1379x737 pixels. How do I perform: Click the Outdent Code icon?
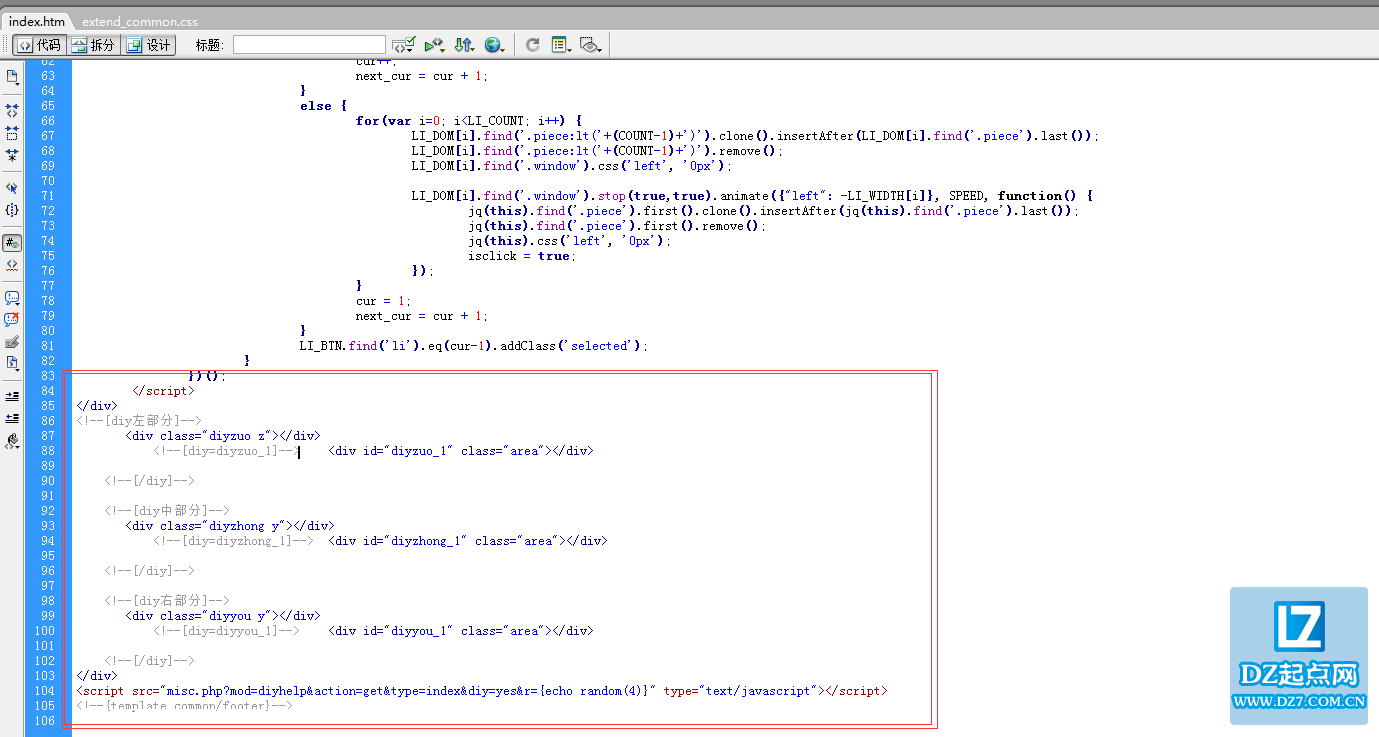tap(12, 418)
